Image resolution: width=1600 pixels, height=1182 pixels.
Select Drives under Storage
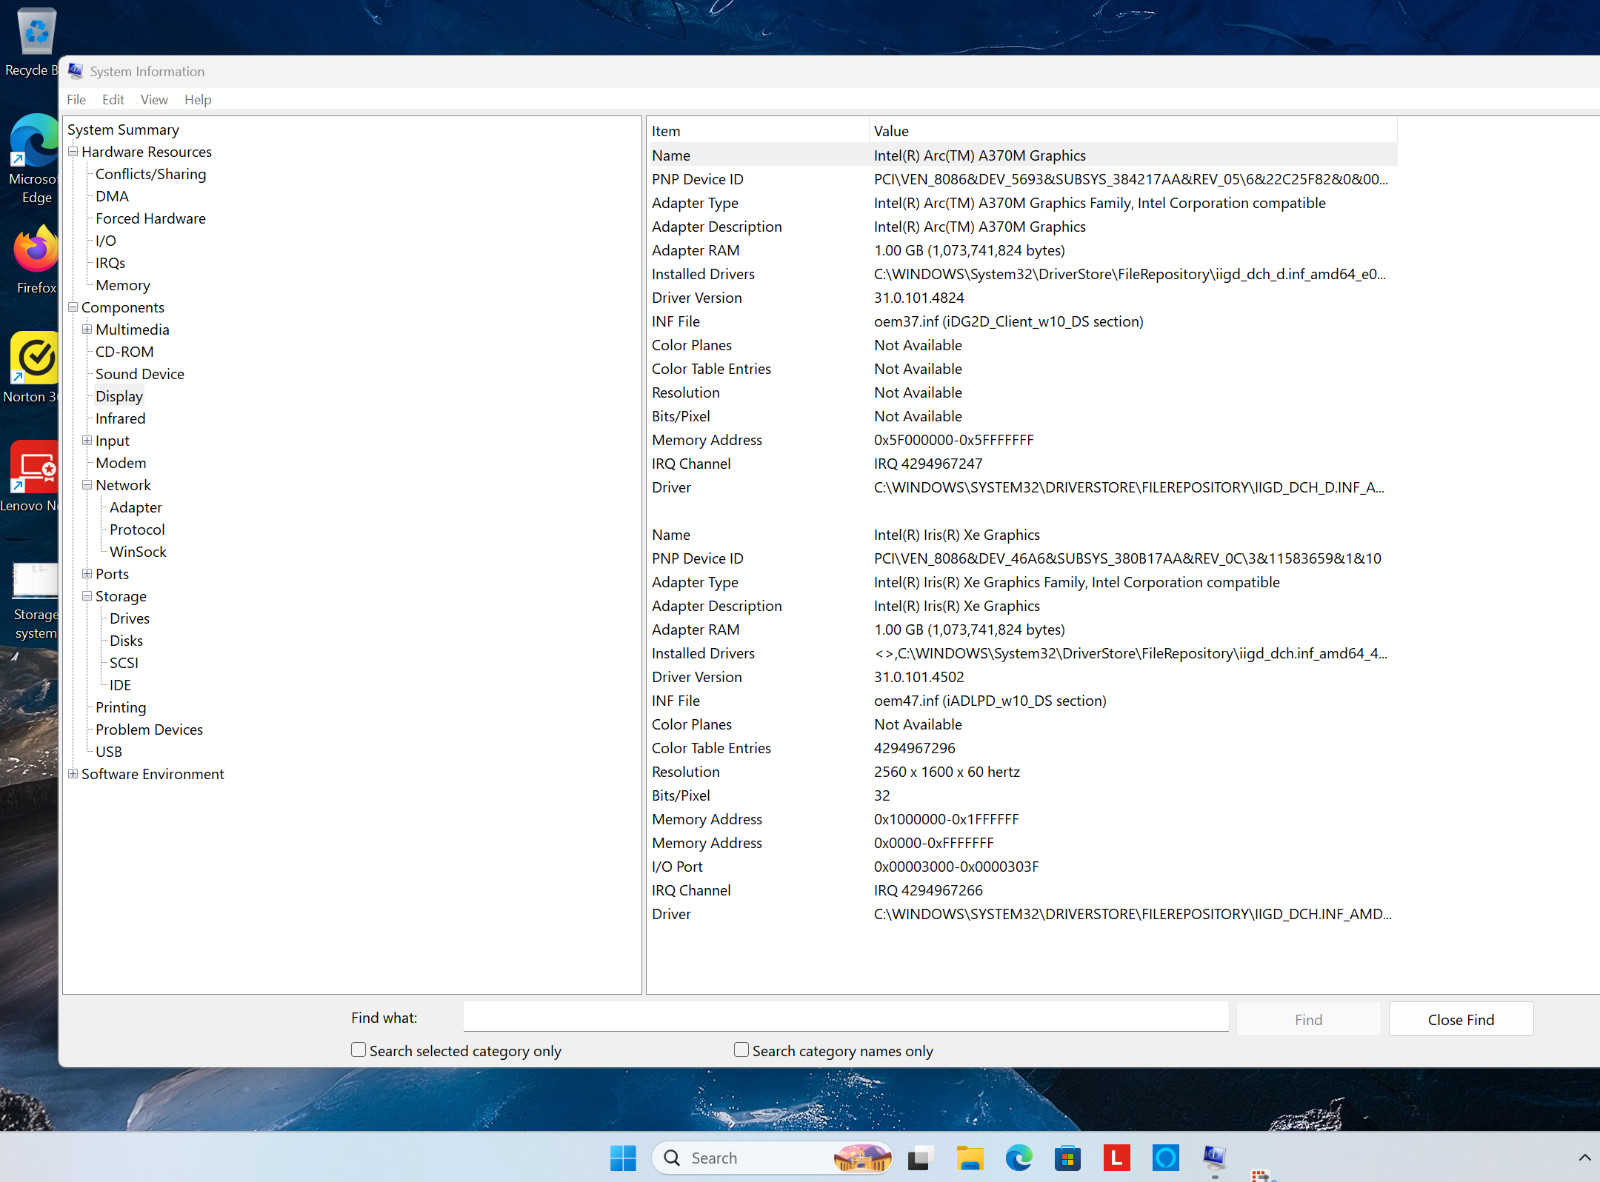point(129,618)
